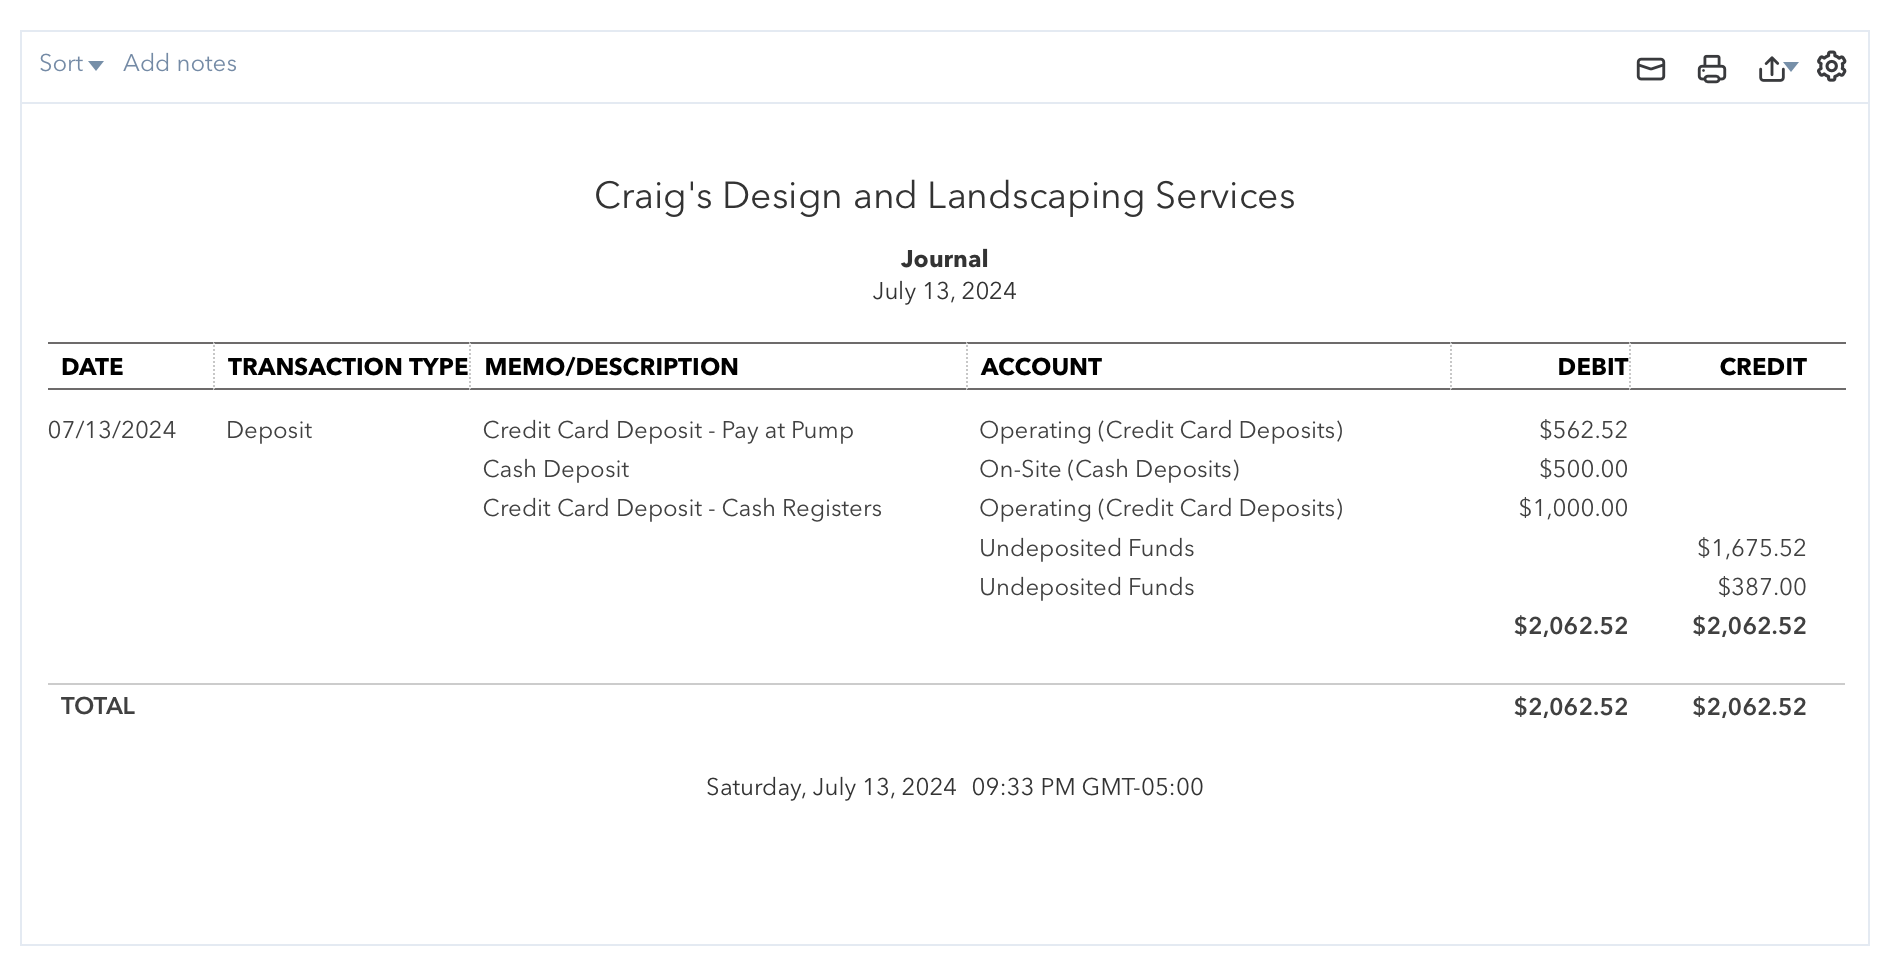The height and width of the screenshot is (966, 1896).
Task: Open the report settings gear icon
Action: pos(1831,68)
